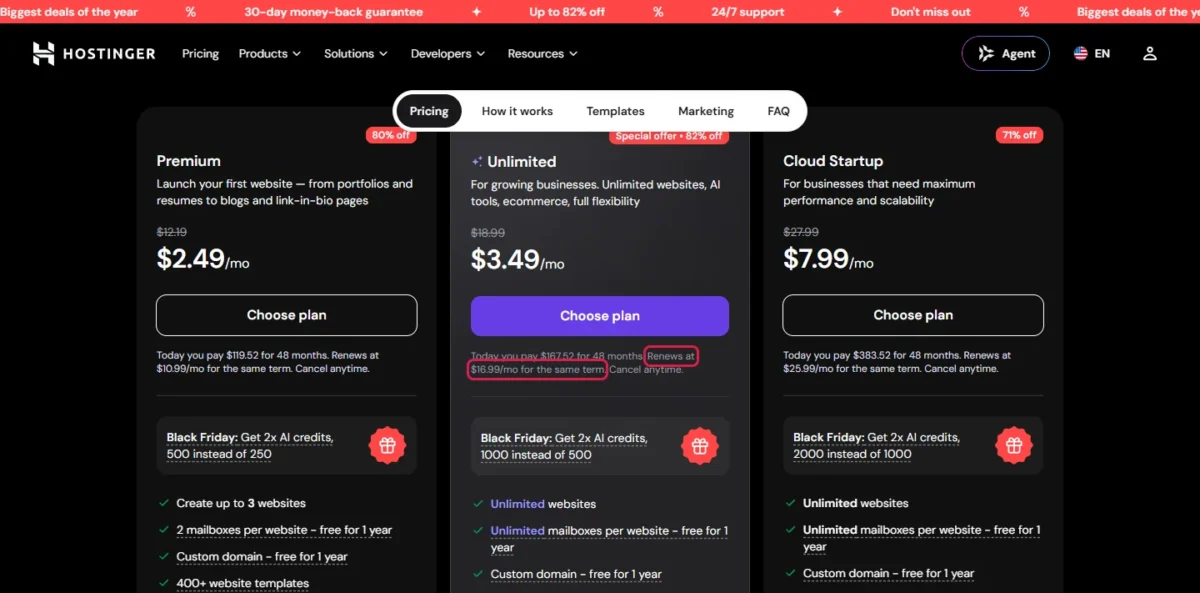Viewport: 1200px width, 593px height.
Task: Click '2 mailboxes per website' feature
Action: tap(284, 530)
